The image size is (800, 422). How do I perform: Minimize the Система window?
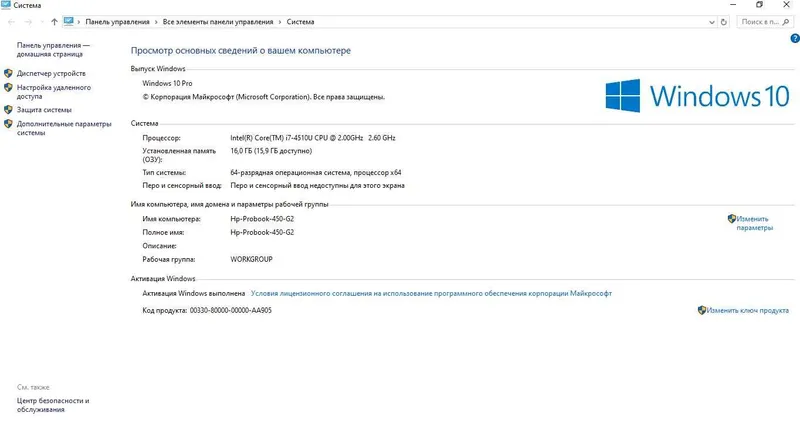(x=733, y=5)
